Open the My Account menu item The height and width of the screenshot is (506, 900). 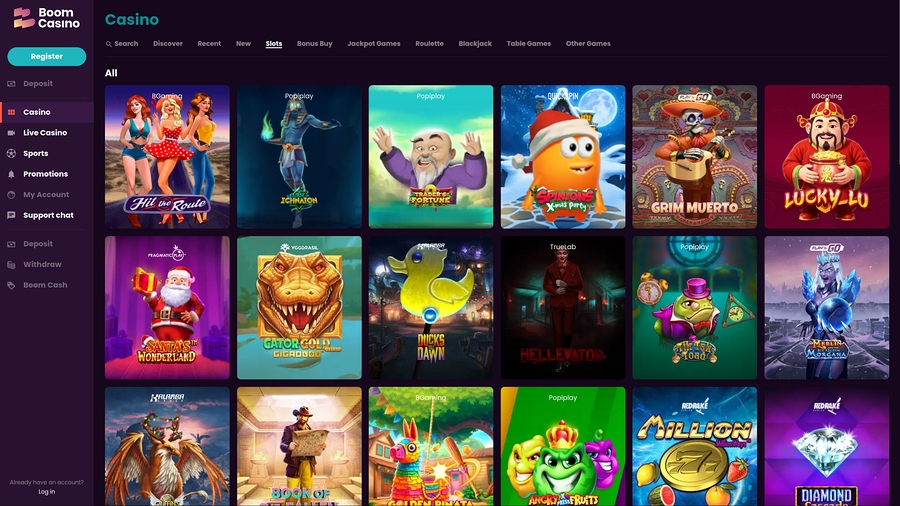click(46, 194)
